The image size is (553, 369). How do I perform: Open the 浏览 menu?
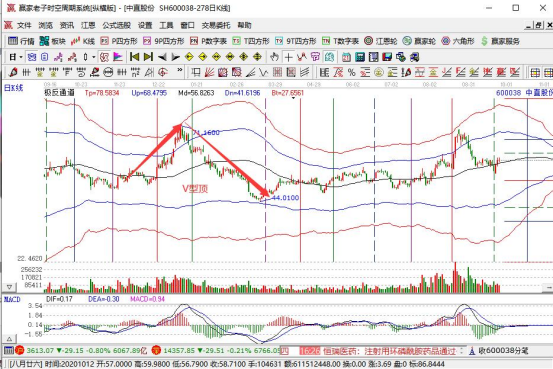(45, 25)
